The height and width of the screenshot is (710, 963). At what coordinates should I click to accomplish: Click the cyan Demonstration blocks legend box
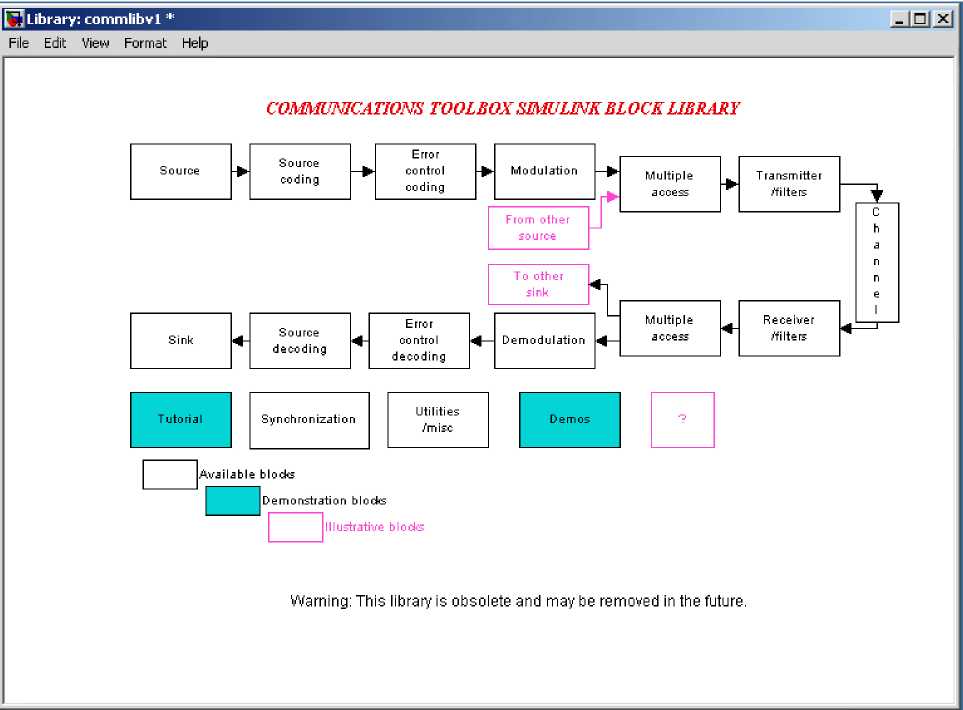pyautogui.click(x=233, y=501)
